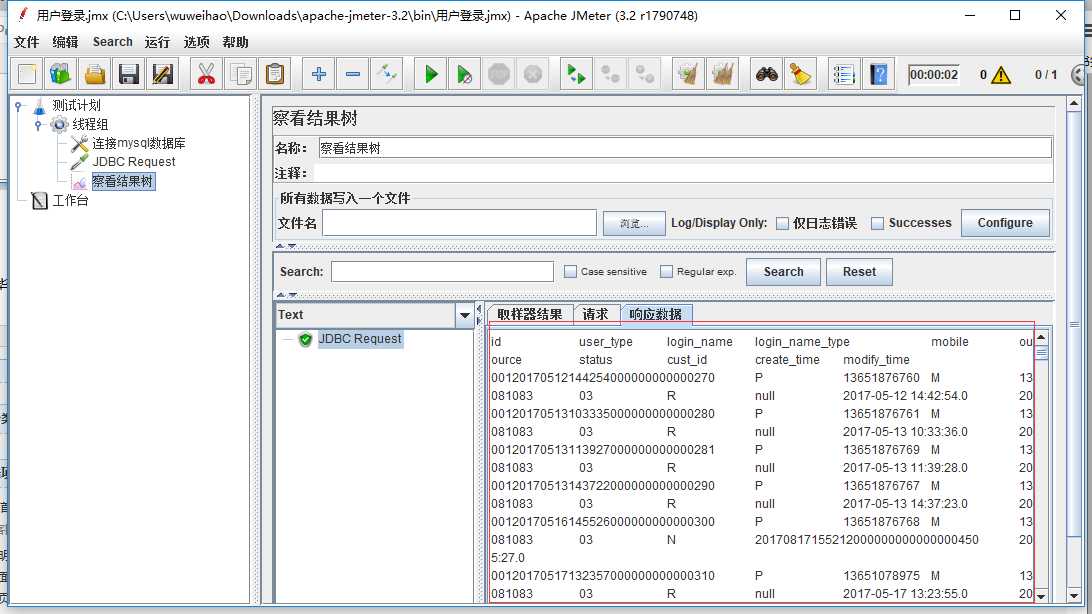Image resolution: width=1092 pixels, height=614 pixels.
Task: Click the New test plan icon
Action: (x=27, y=74)
